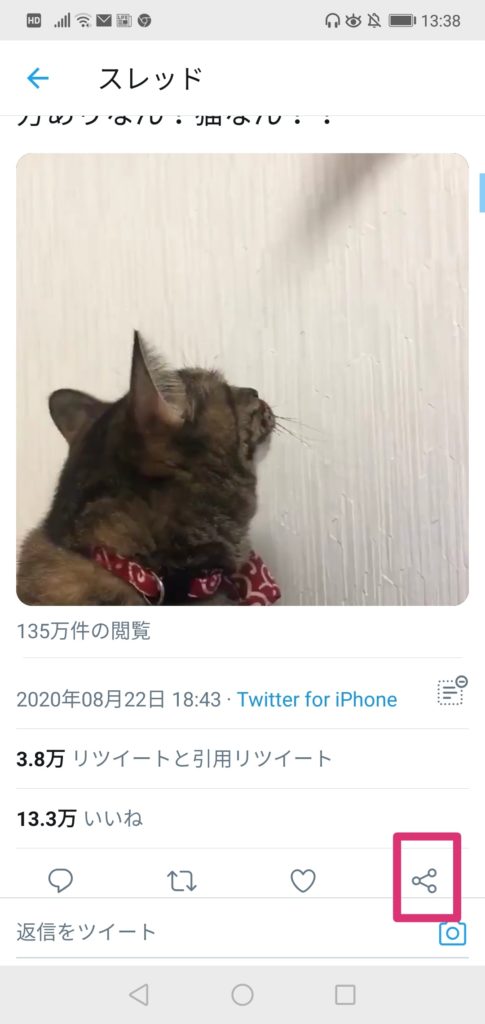Tap the Android recent apps square
Image resolution: width=485 pixels, height=1024 pixels.
345,995
